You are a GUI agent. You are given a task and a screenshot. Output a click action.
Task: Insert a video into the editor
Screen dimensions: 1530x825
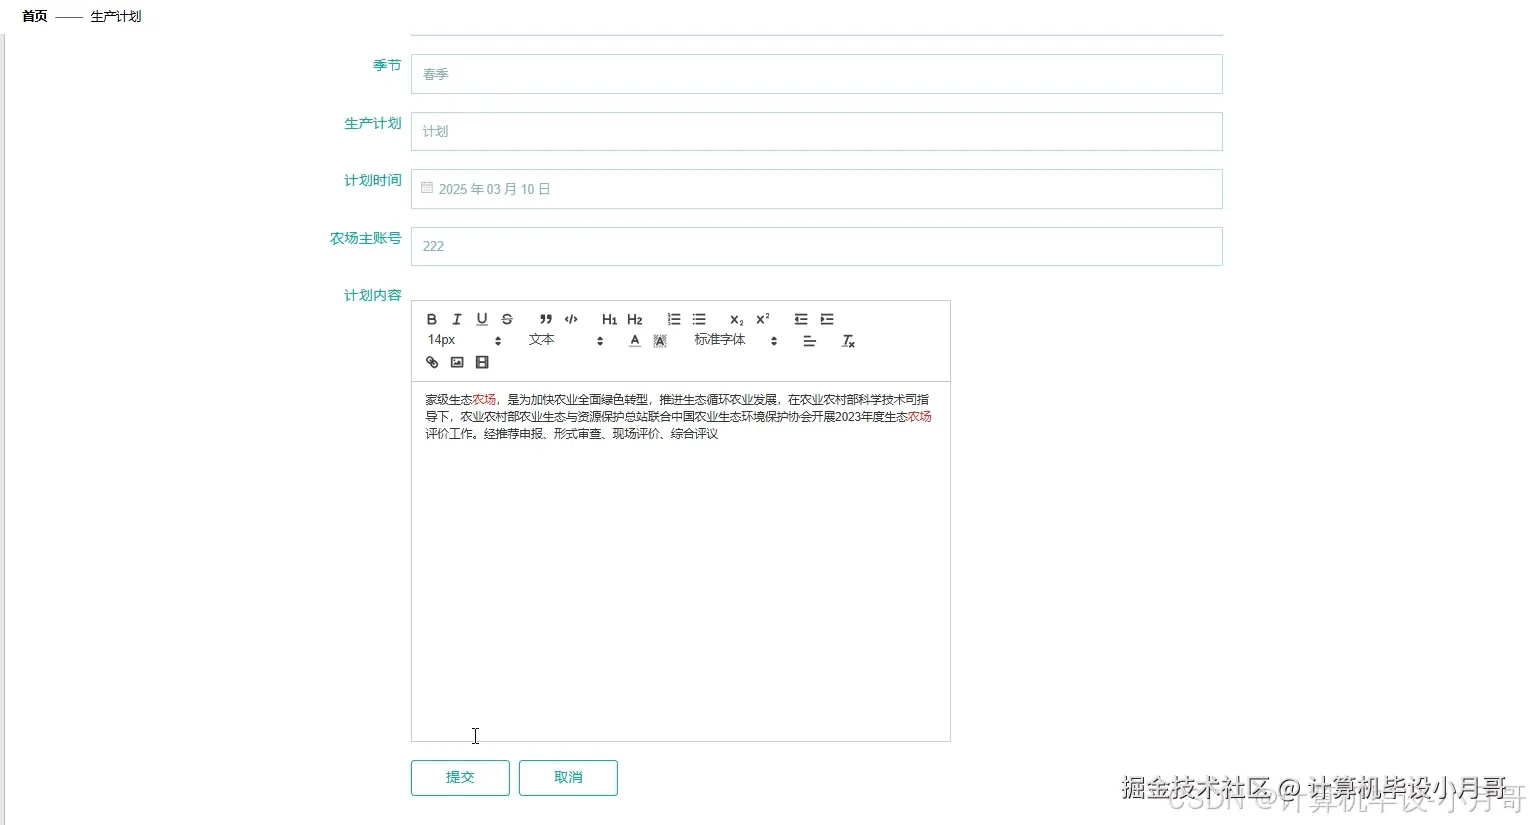[x=481, y=362]
